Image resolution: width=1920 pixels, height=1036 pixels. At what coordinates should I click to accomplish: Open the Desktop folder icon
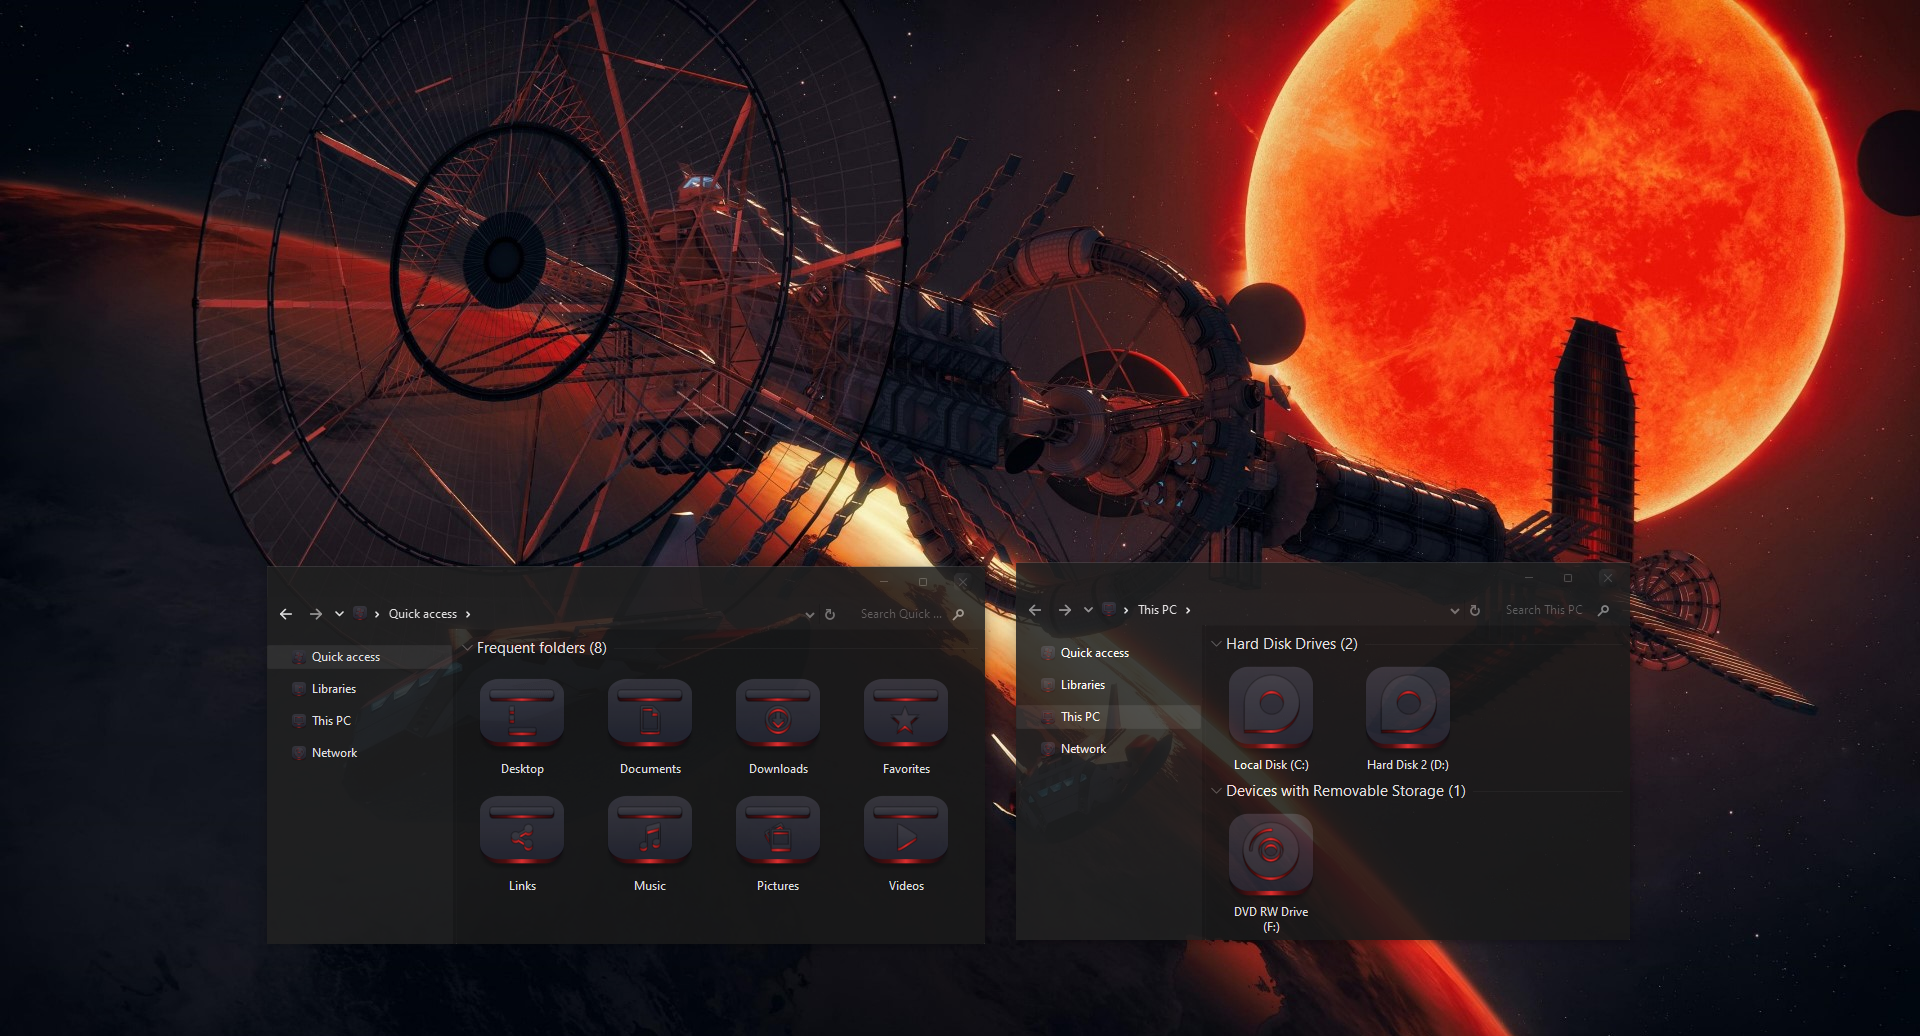[522, 713]
